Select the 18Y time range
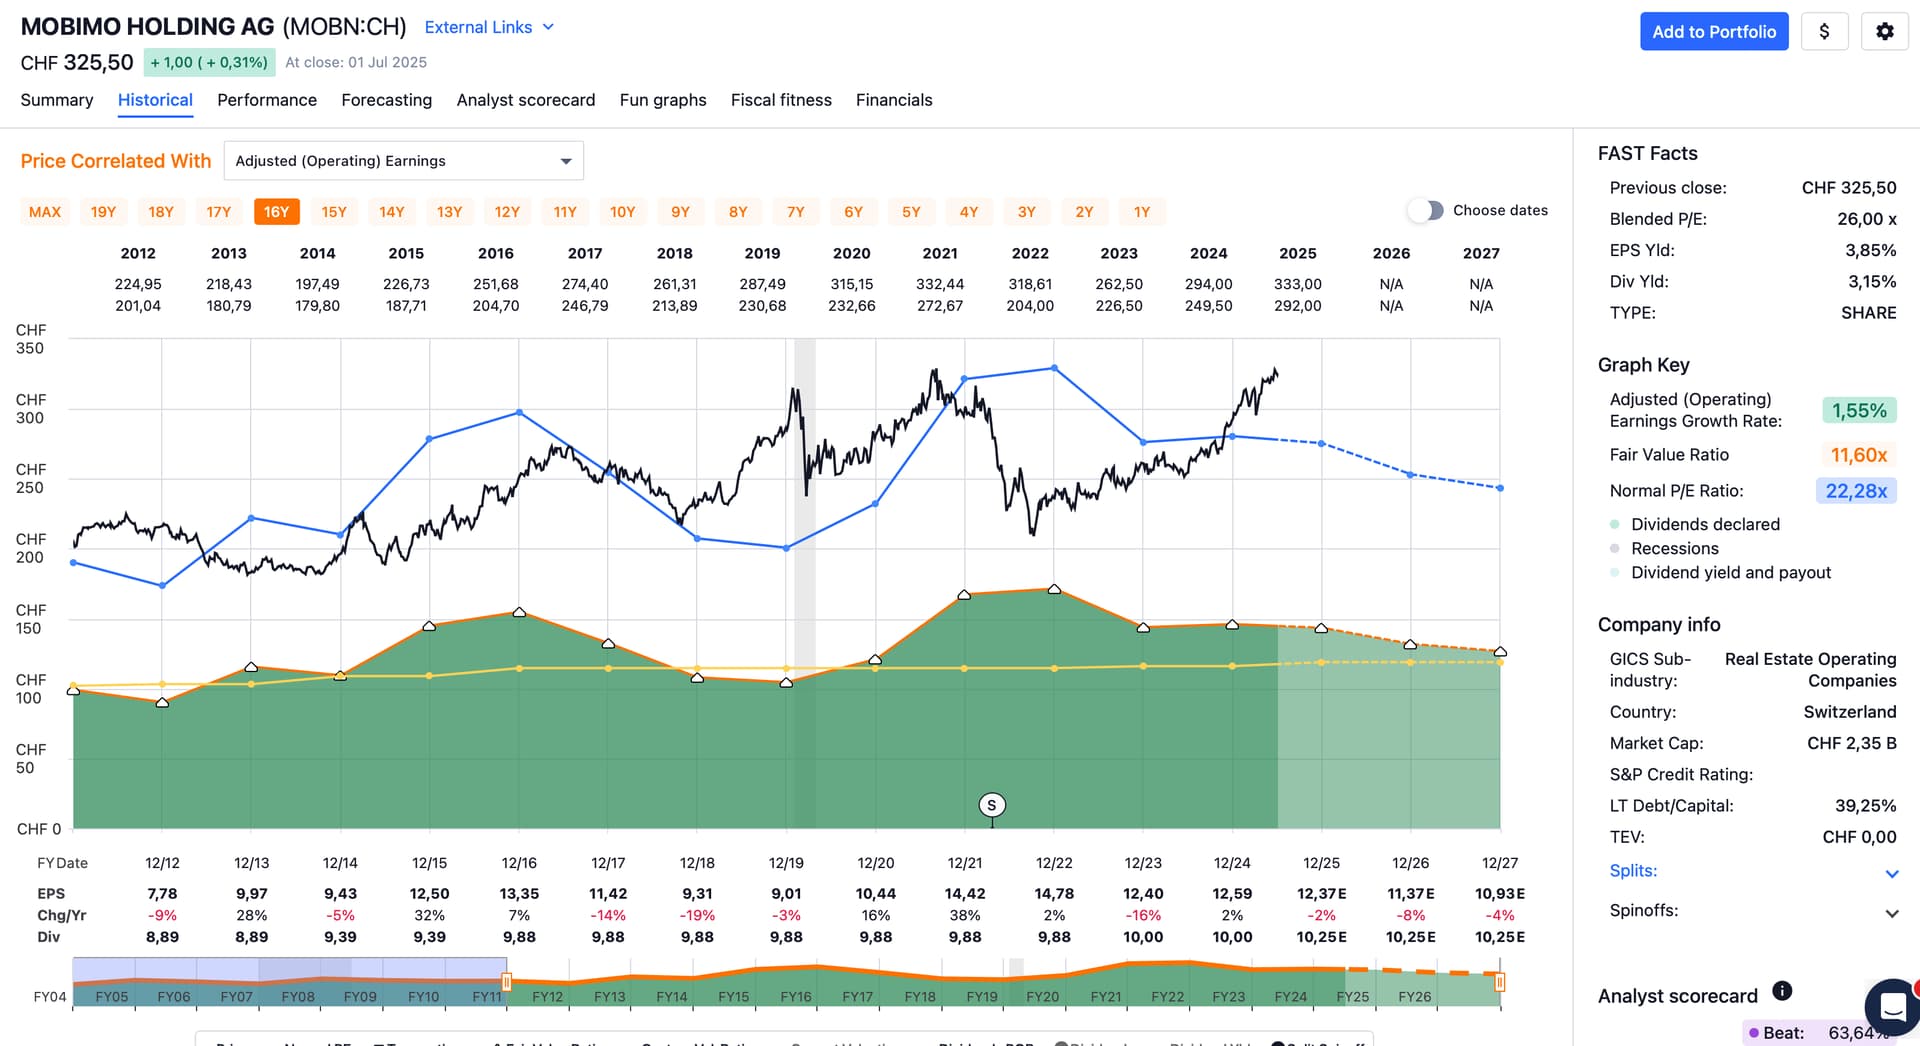This screenshot has height=1046, width=1920. (x=161, y=212)
